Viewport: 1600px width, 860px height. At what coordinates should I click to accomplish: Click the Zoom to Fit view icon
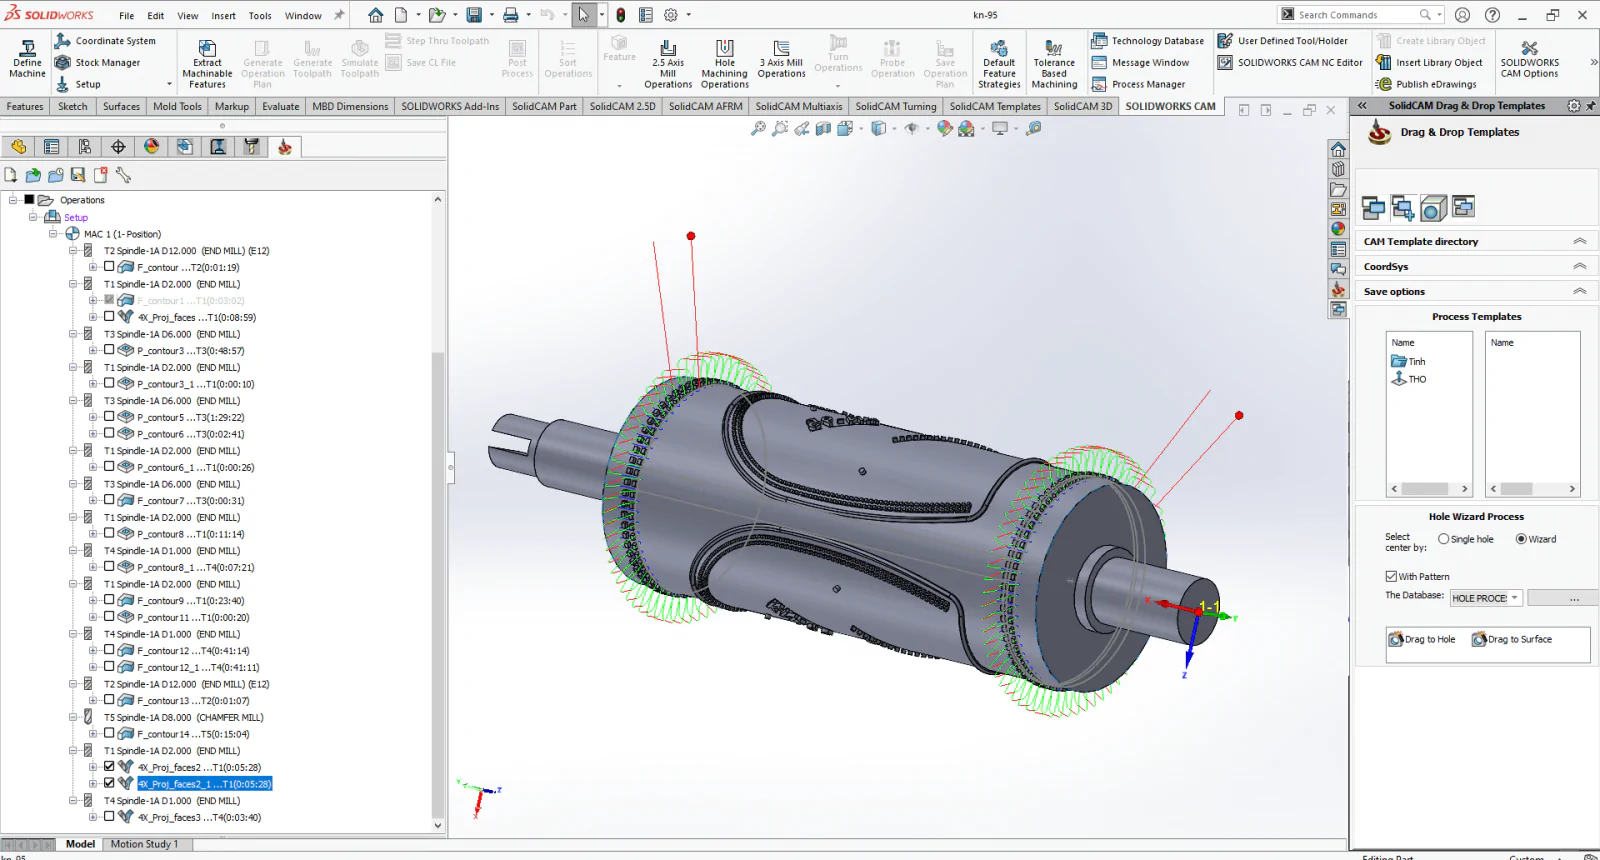coord(759,128)
